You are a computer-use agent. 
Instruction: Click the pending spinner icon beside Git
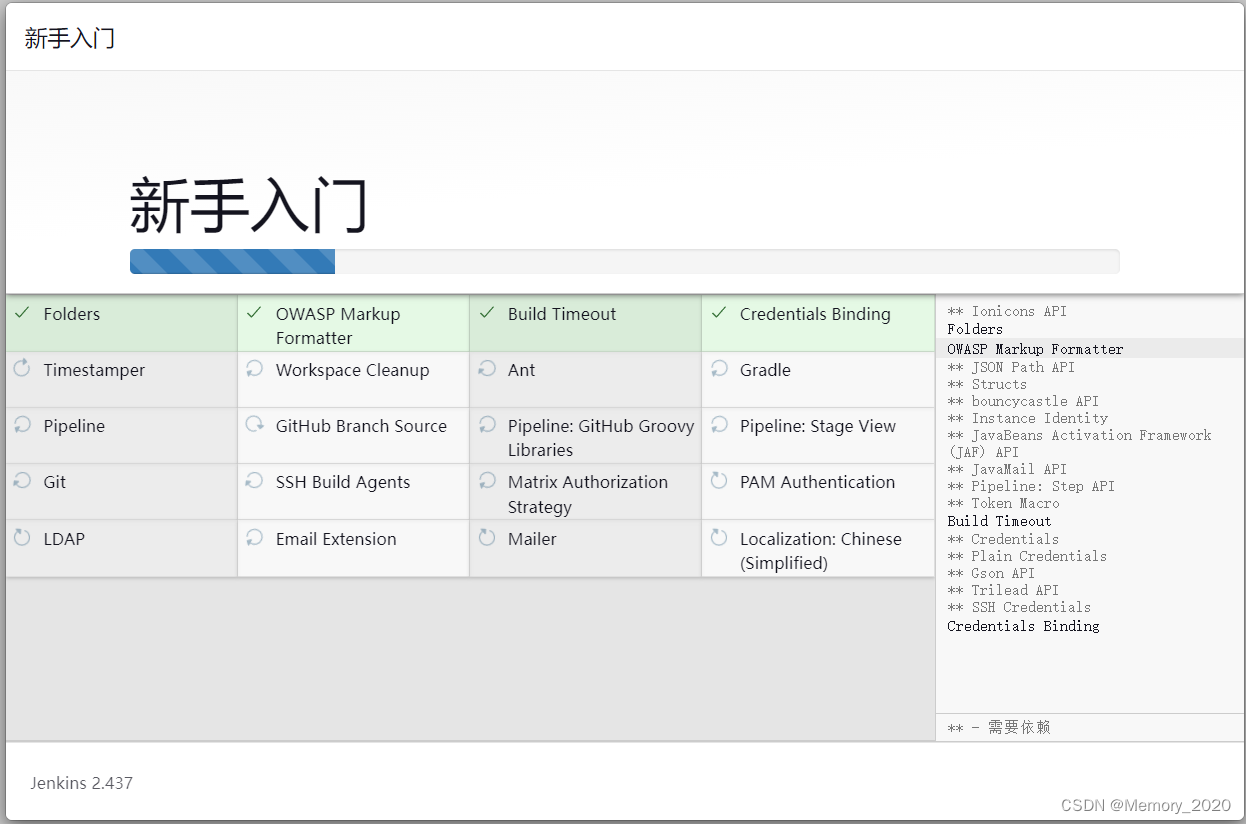pyautogui.click(x=22, y=481)
